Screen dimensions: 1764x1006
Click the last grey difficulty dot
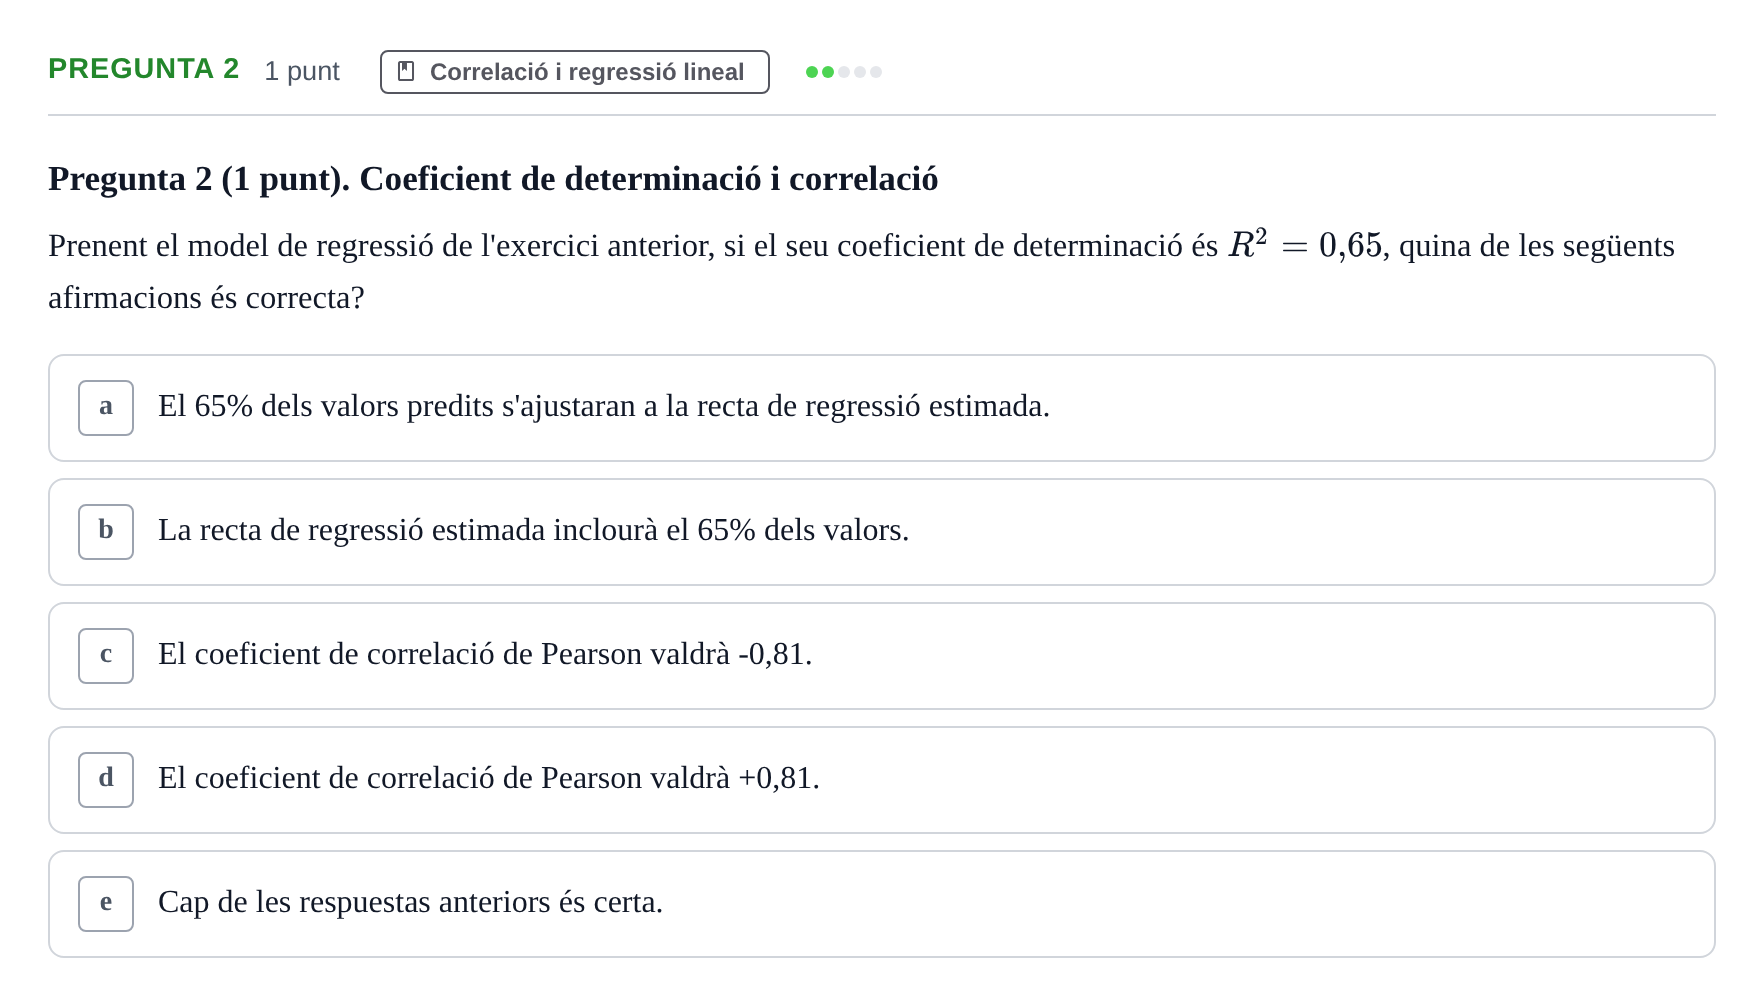click(876, 72)
